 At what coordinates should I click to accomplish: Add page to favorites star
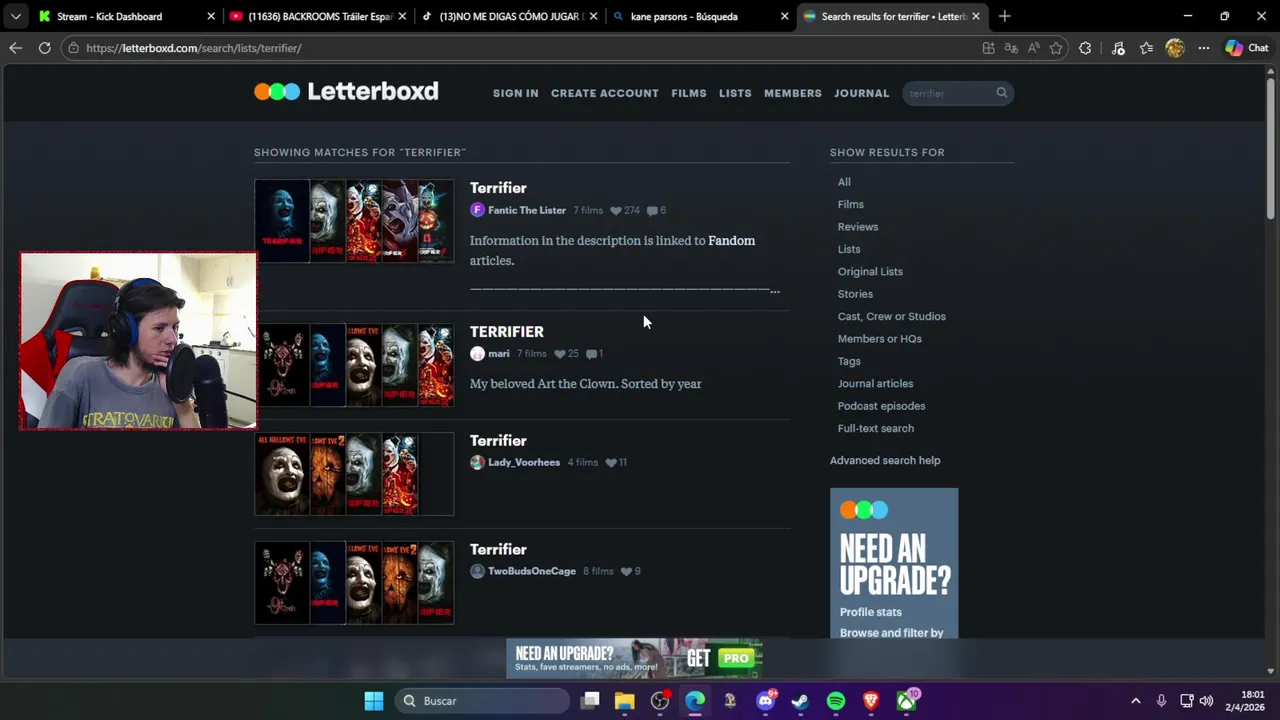(x=1056, y=48)
